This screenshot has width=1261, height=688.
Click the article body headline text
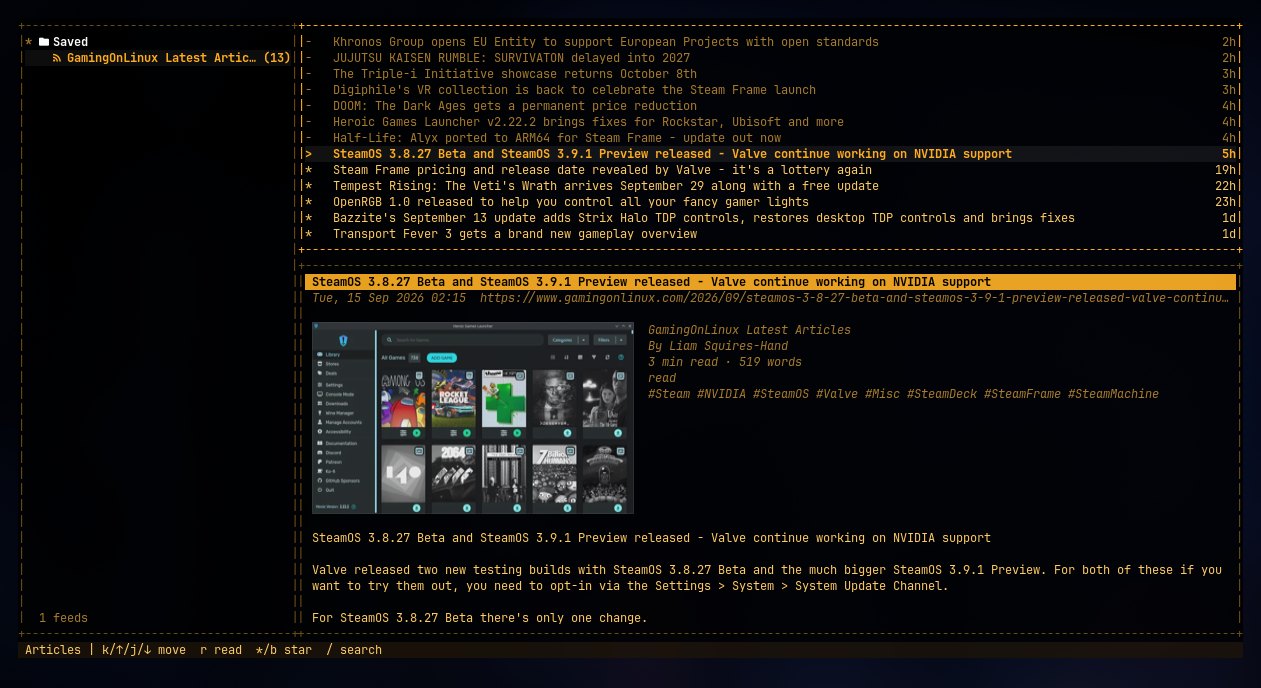pyautogui.click(x=651, y=538)
